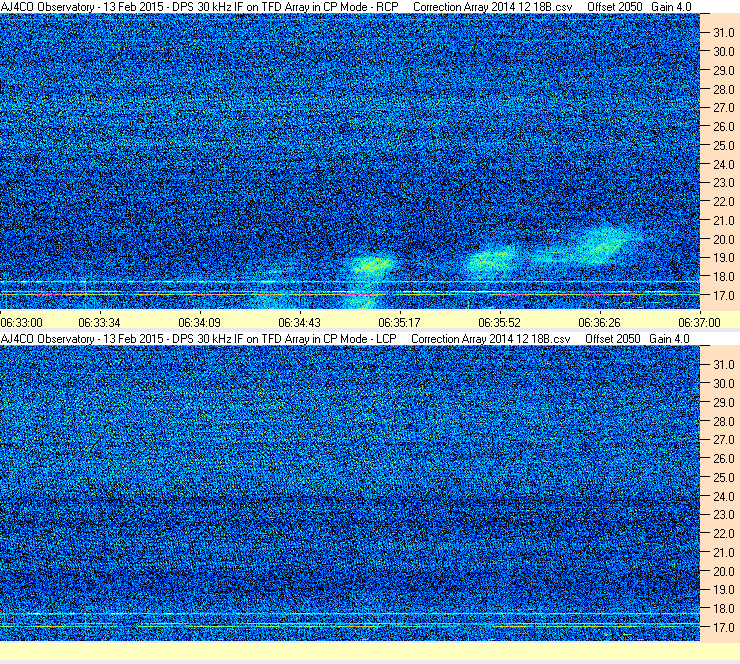The image size is (740, 664).
Task: Click the 29.0 frequency label in LCP panel
Action: (723, 403)
